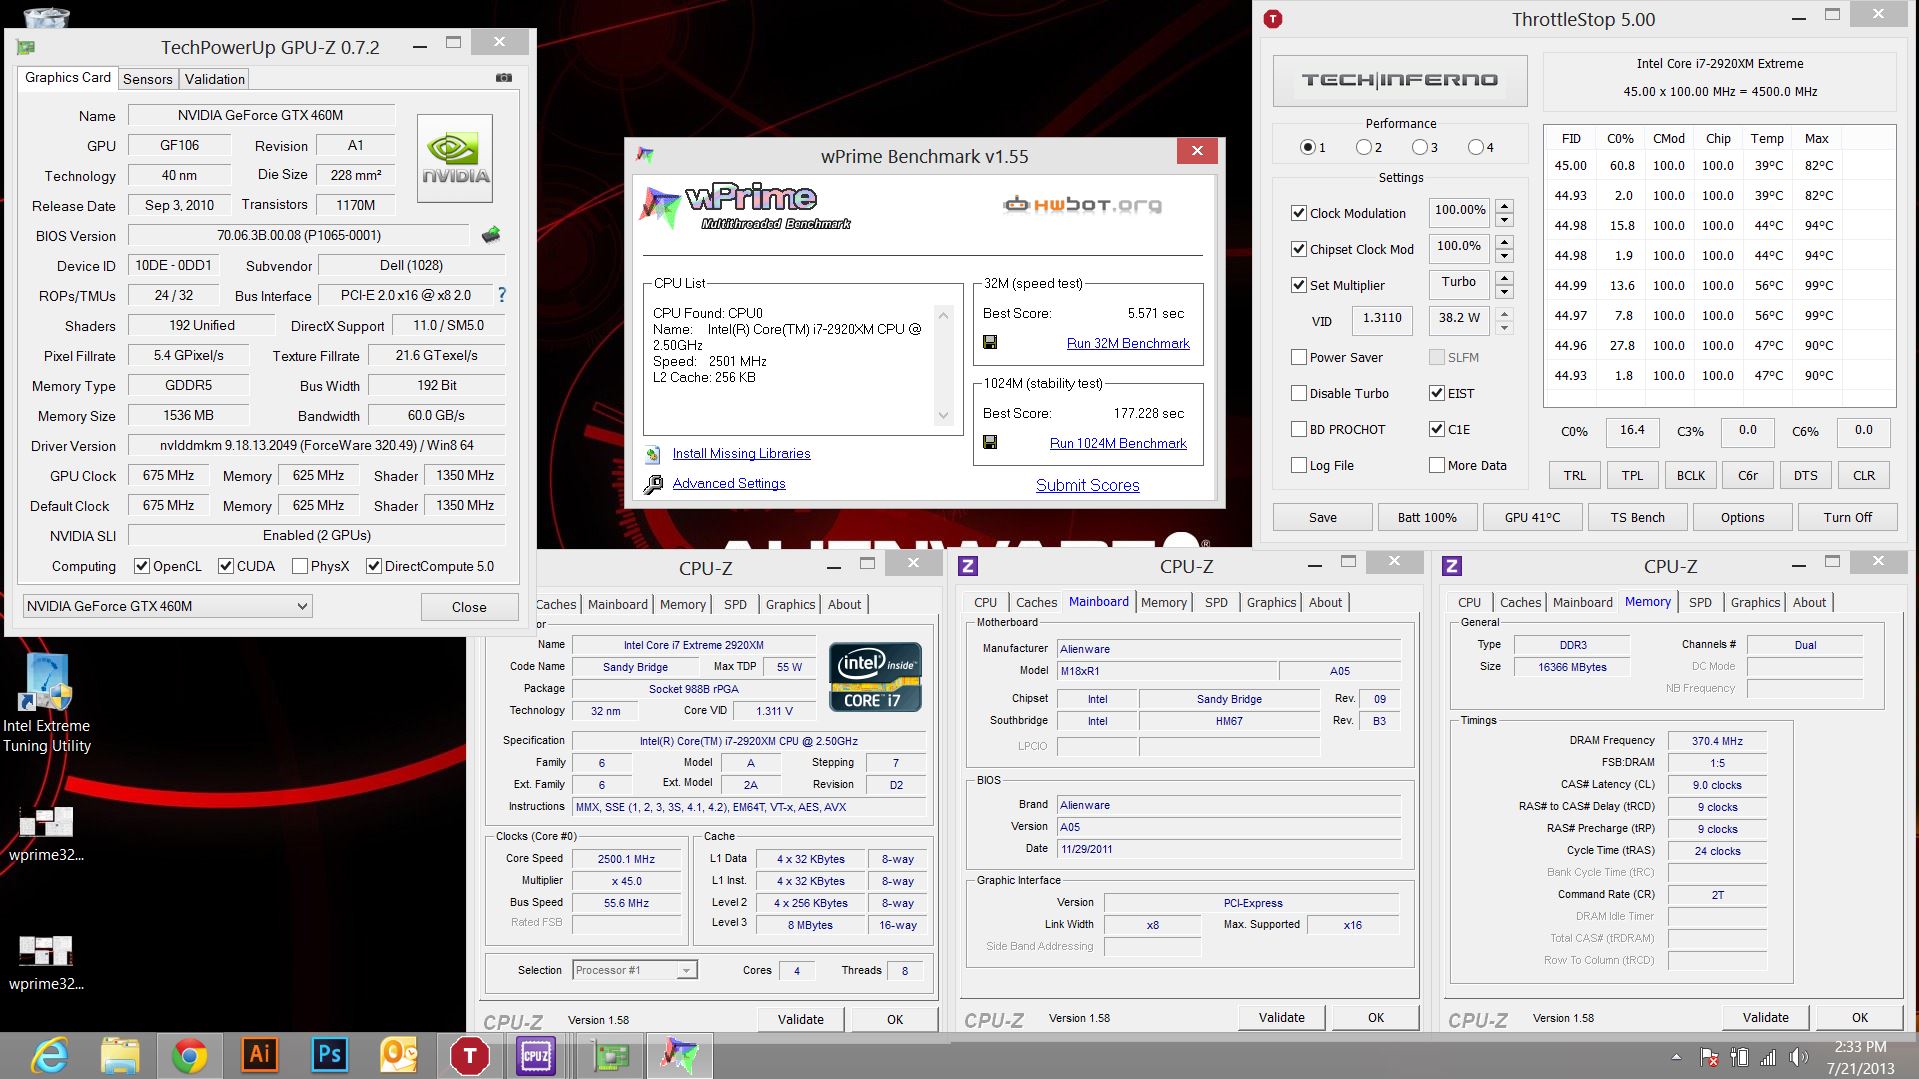Viewport: 1919px width, 1079px height.
Task: Click the CPU List scroll up arrow in wPrime
Action: coord(943,315)
